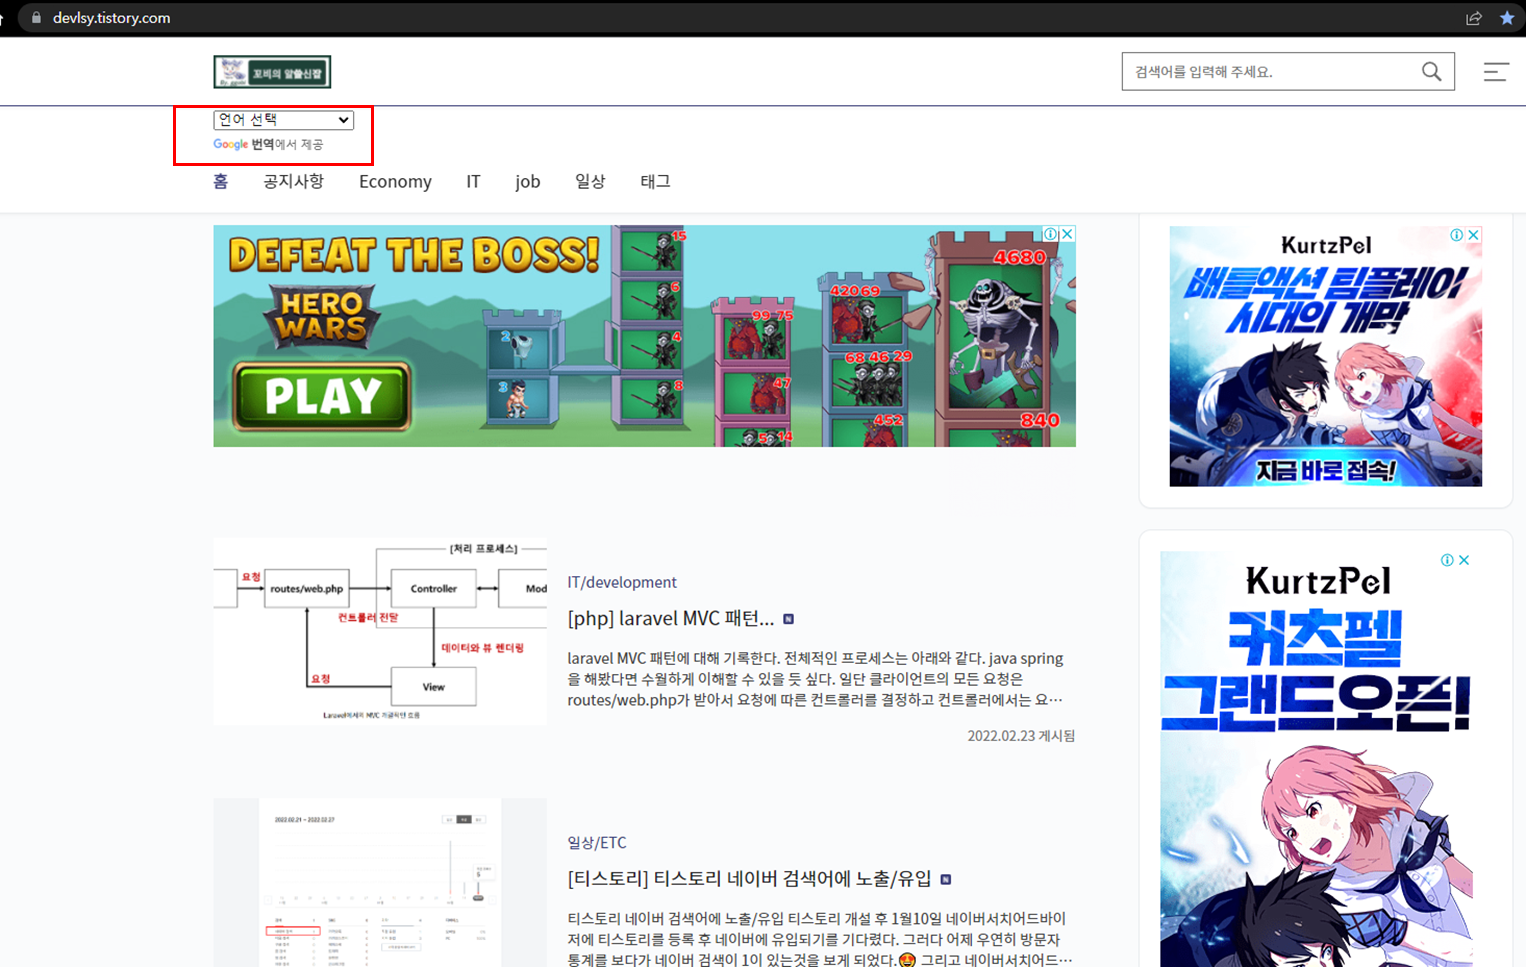
Task: Click the search magnifier icon
Action: pos(1432,72)
